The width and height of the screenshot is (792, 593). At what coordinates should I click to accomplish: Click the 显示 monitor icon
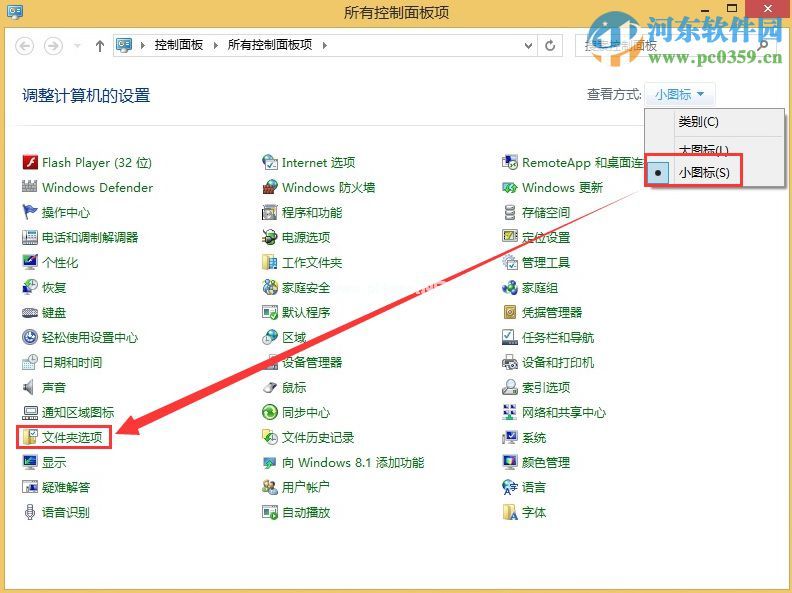coord(30,462)
